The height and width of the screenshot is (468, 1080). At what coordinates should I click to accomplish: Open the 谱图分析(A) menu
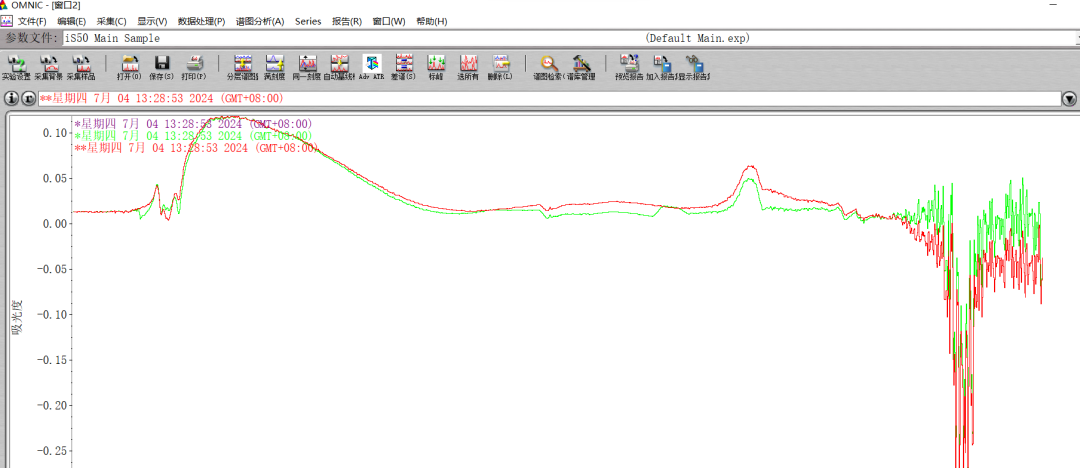(260, 21)
